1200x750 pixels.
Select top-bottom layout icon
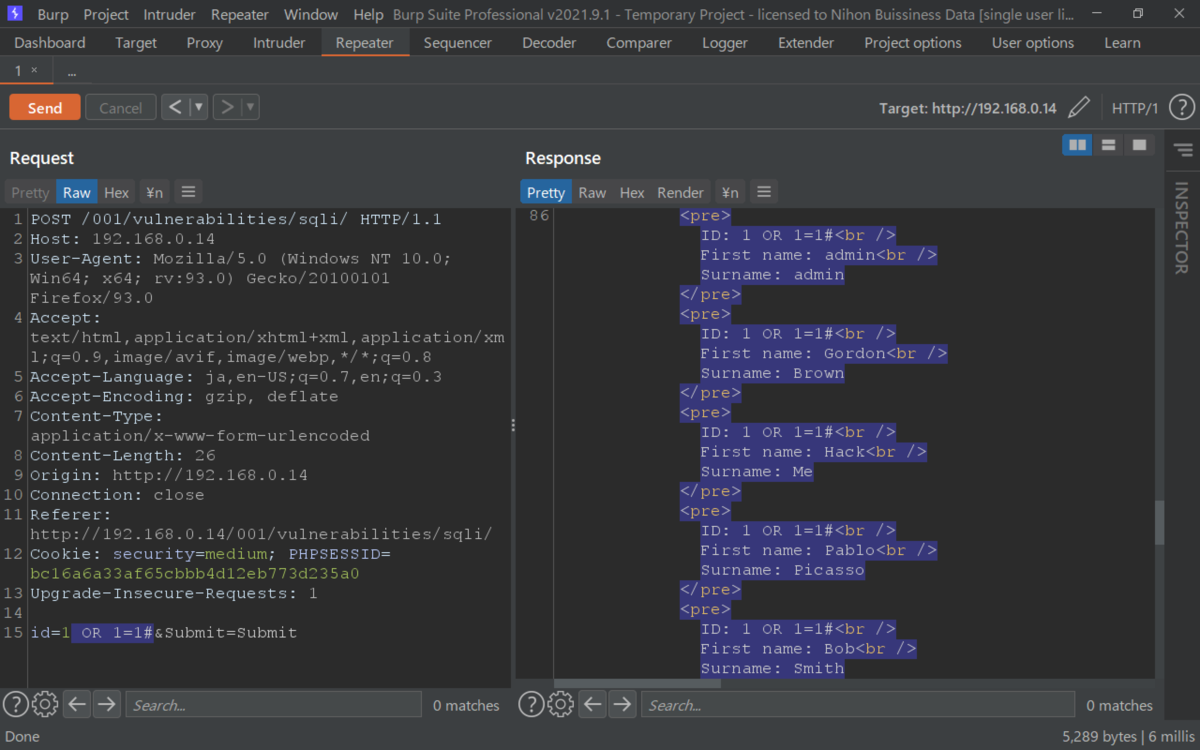click(x=1108, y=145)
